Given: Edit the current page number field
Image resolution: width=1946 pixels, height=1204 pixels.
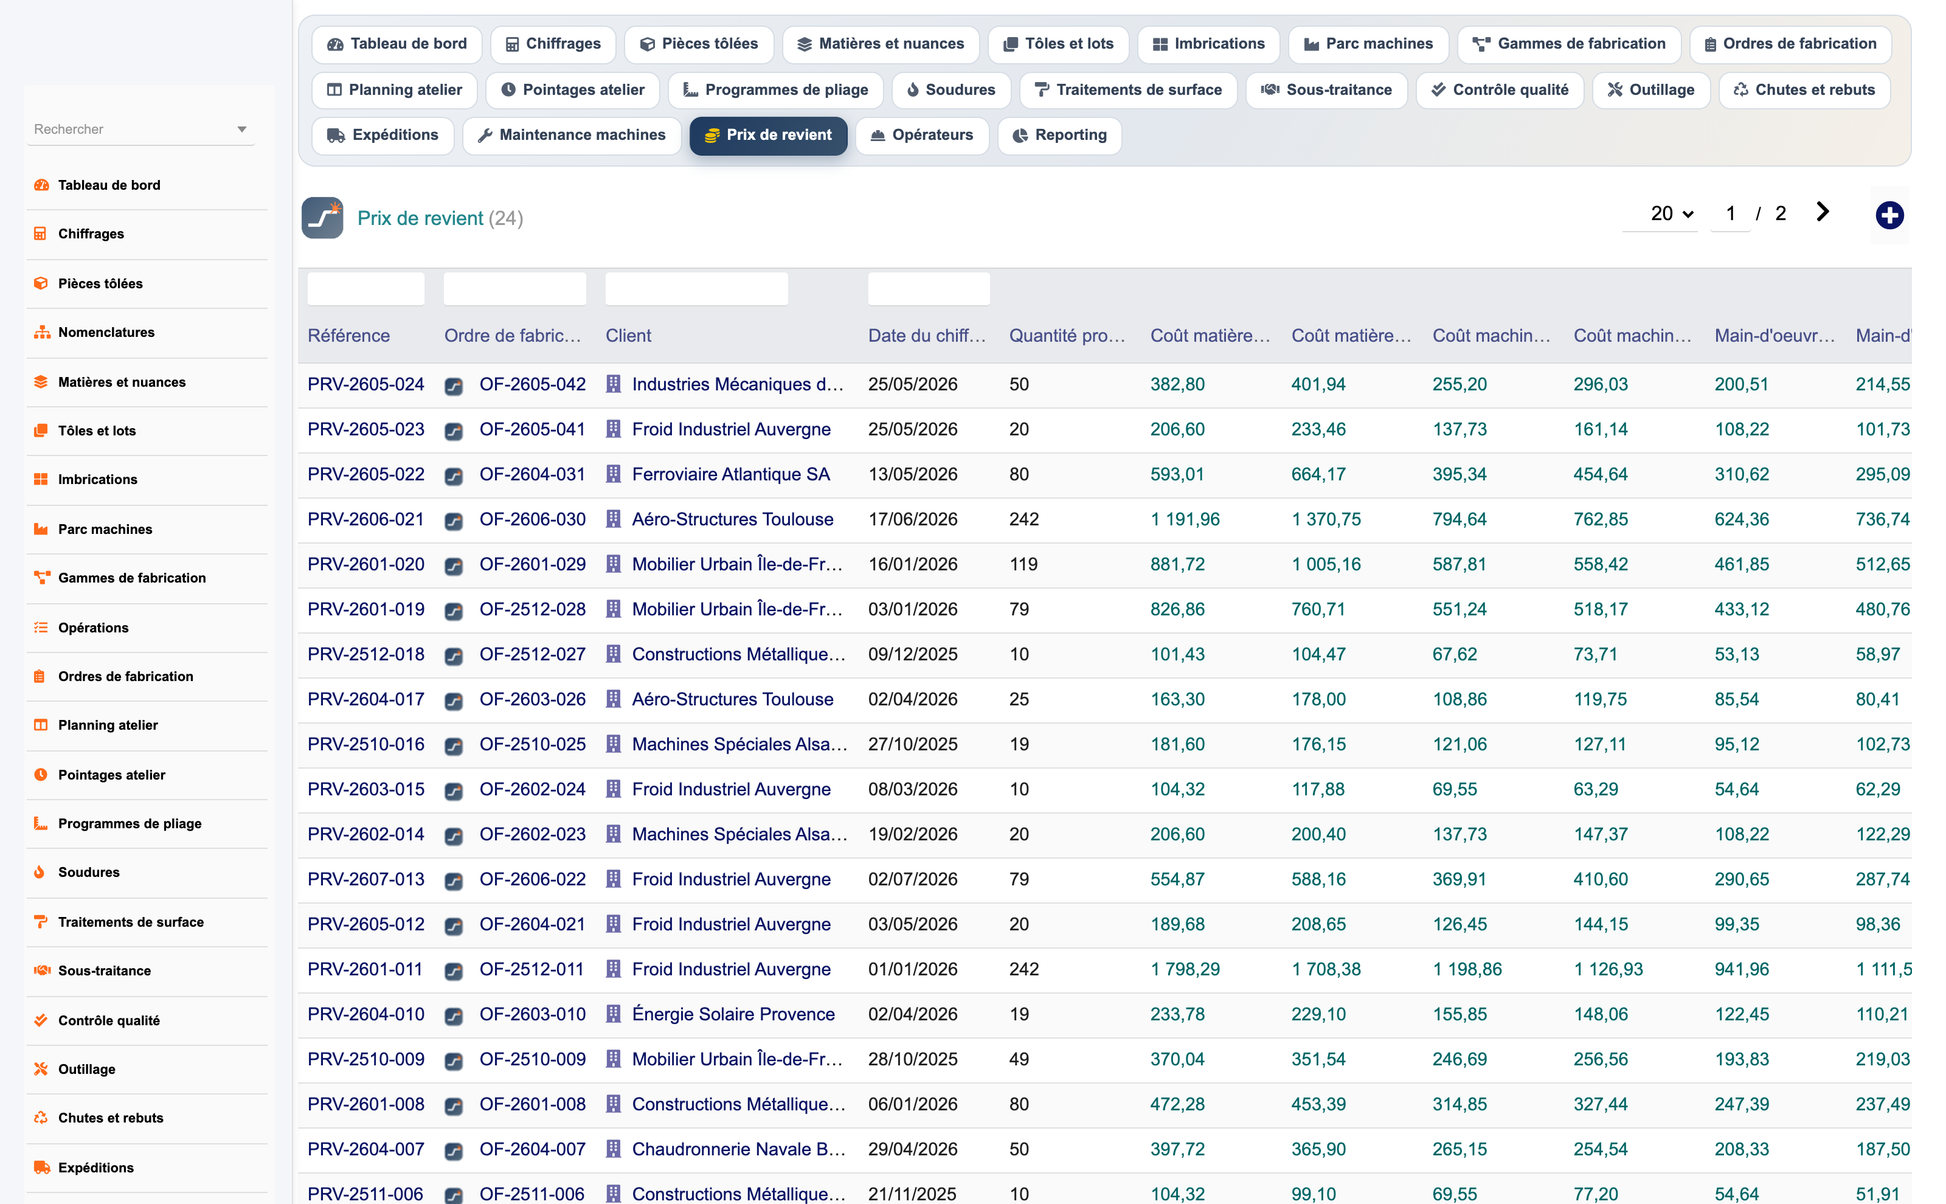Looking at the screenshot, I should 1731,214.
